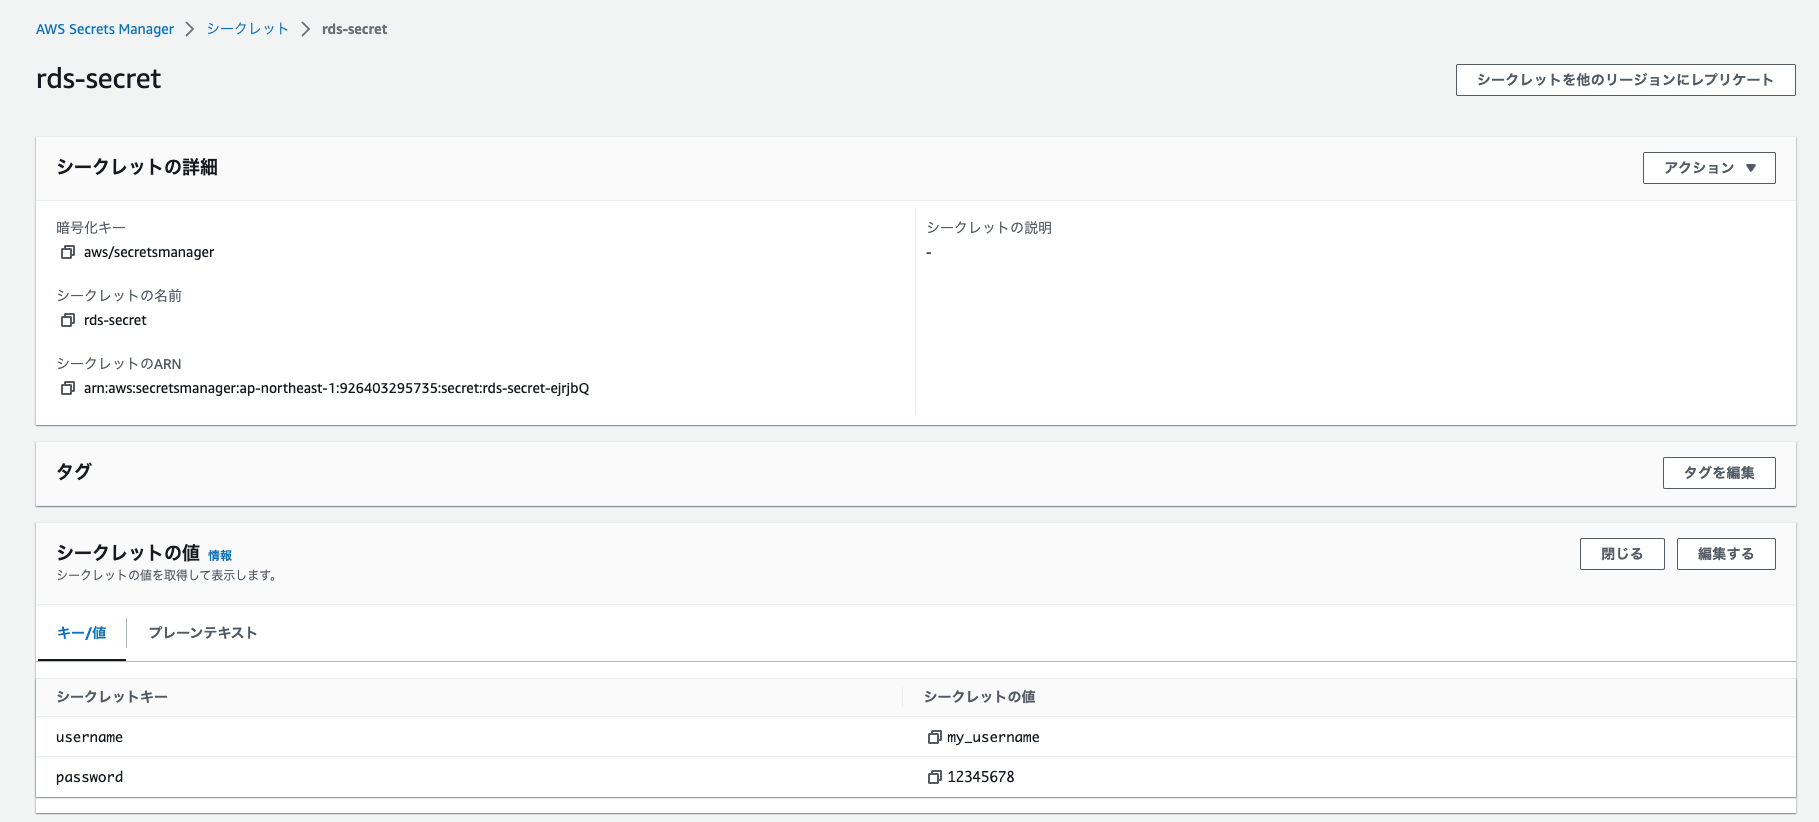The height and width of the screenshot is (822, 1819).
Task: Click the シークレットのARN label
Action: click(119, 364)
